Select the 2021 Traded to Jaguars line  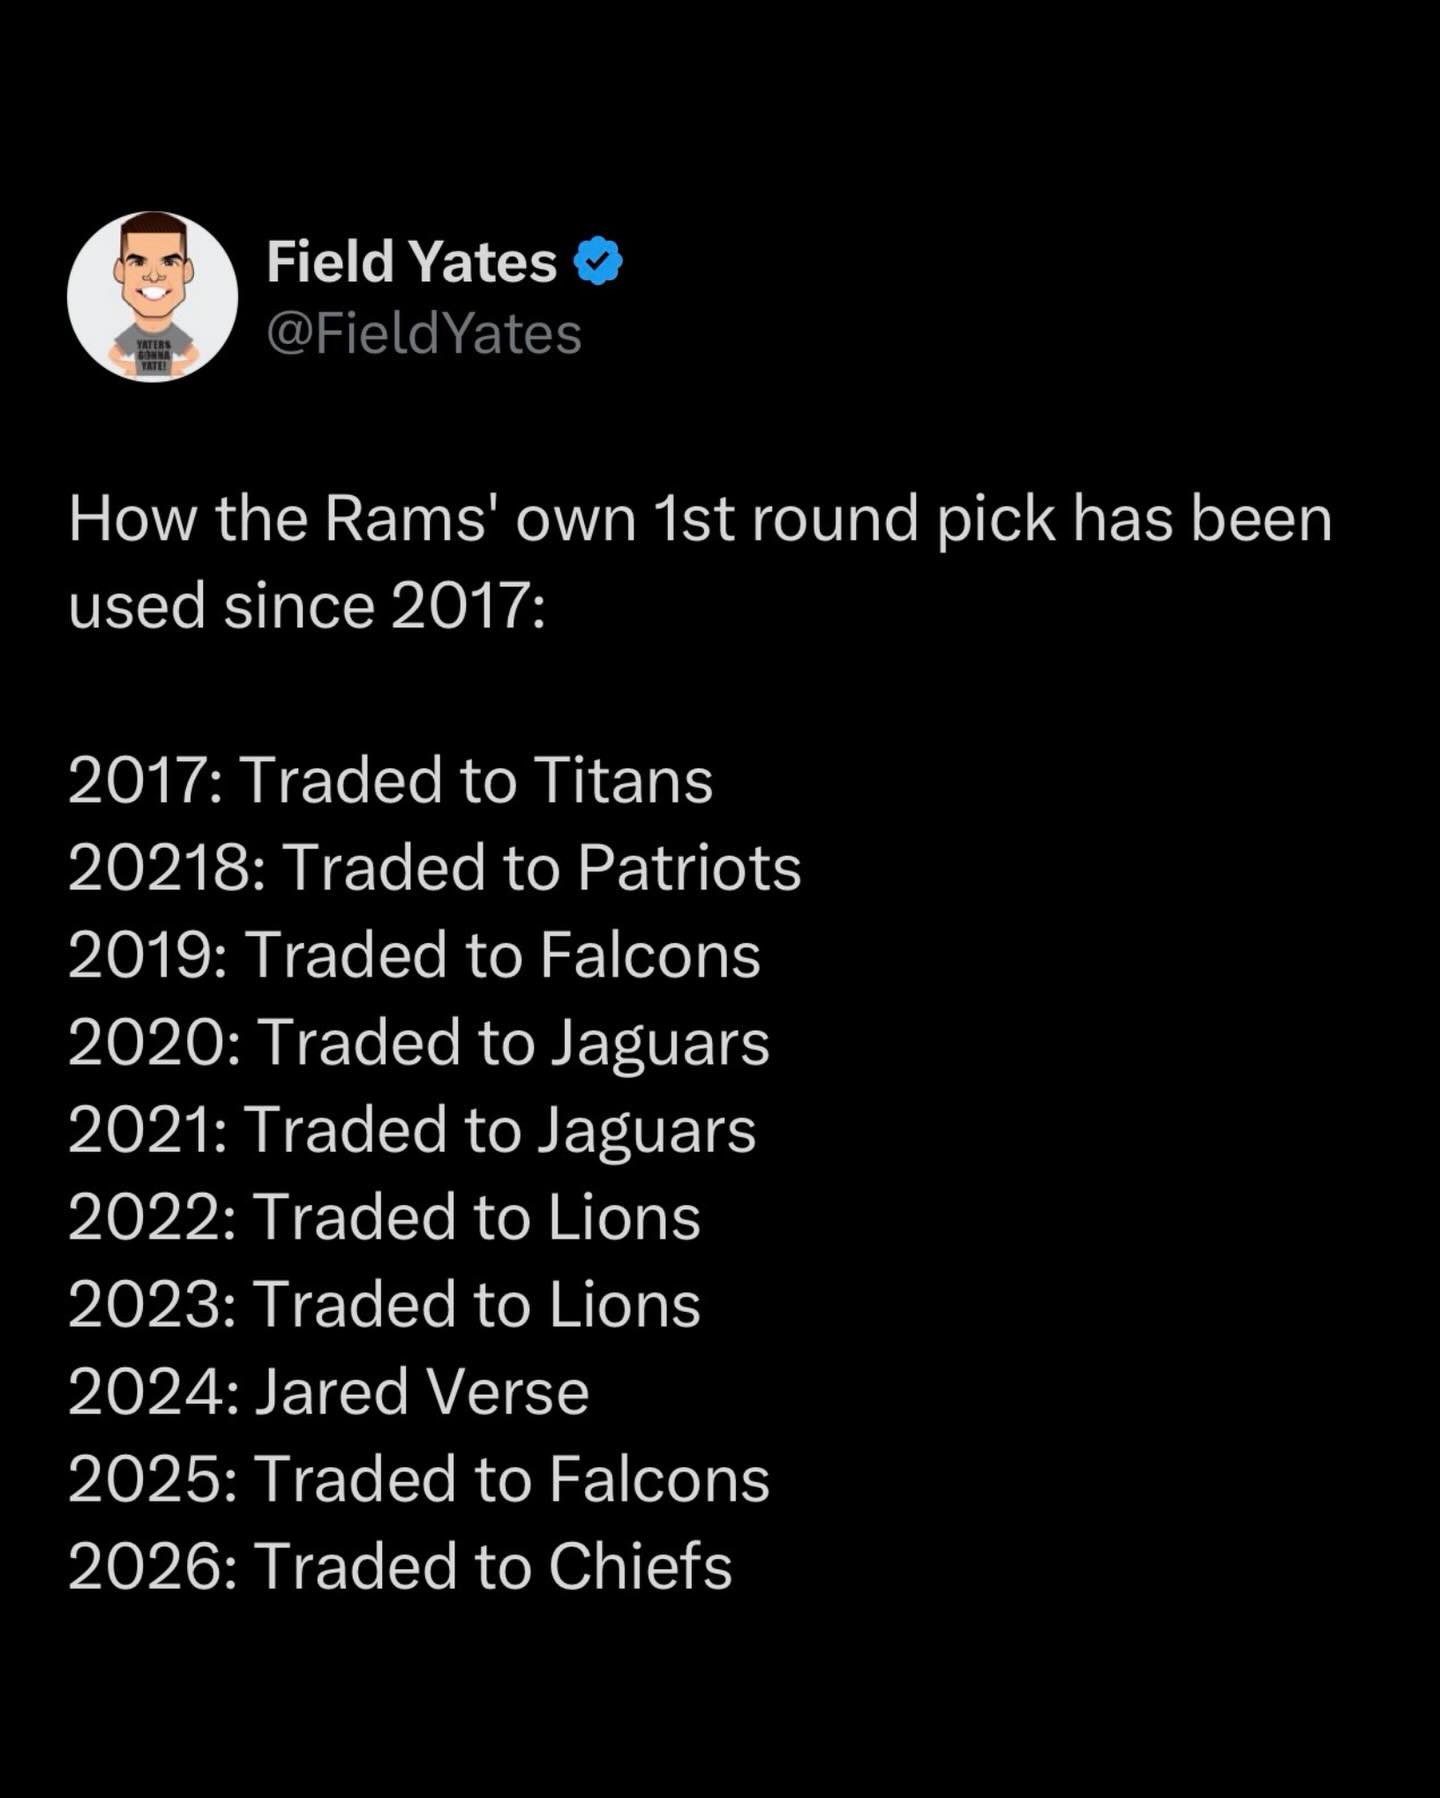pyautogui.click(x=412, y=1130)
